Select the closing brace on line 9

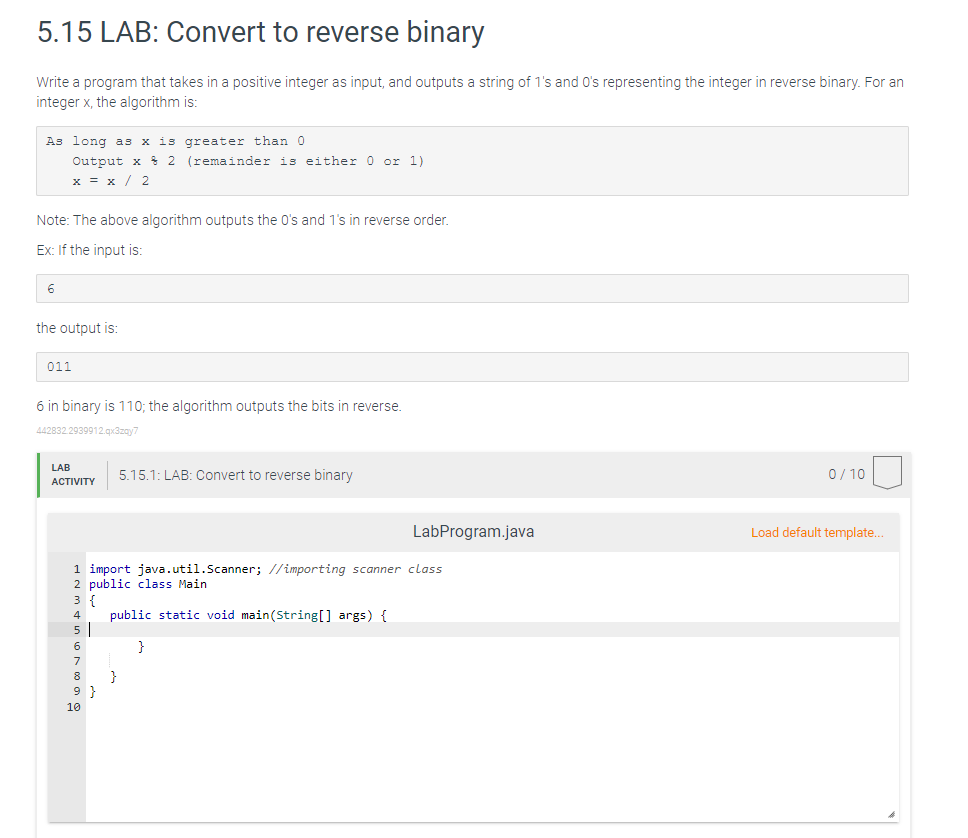[x=91, y=691]
